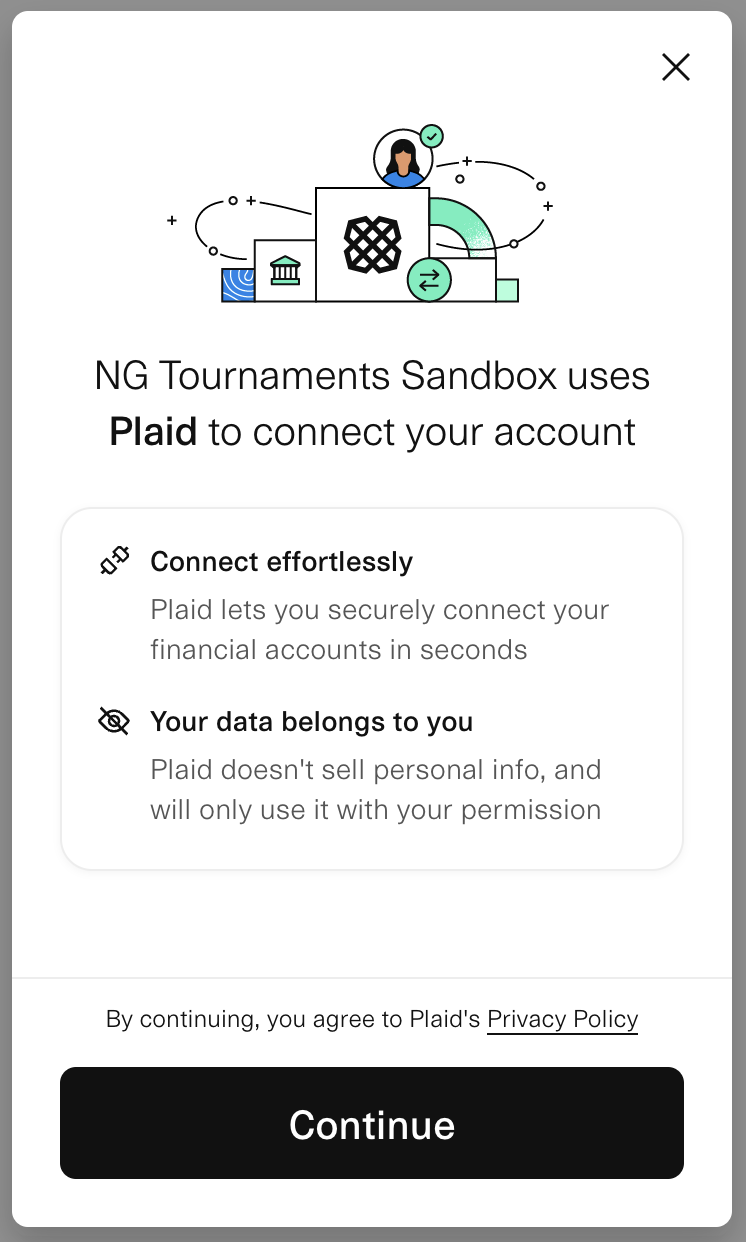746x1242 pixels.
Task: Click the green transfer arrows circle
Action: pos(429,280)
